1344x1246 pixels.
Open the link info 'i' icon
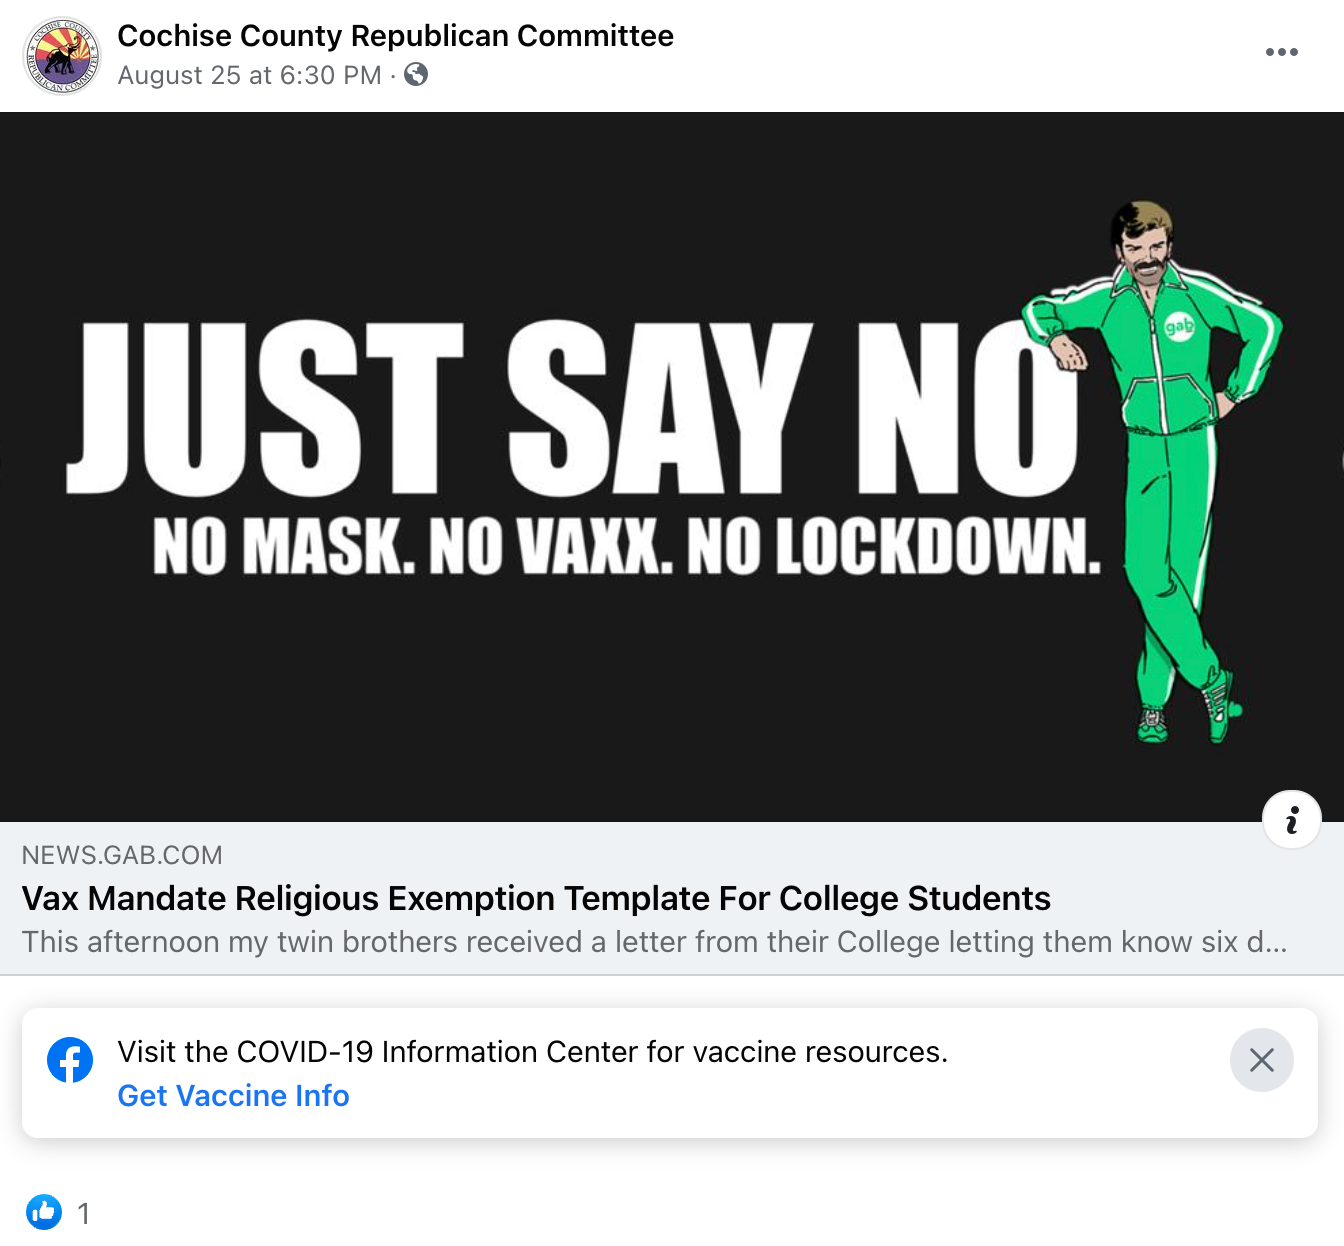click(x=1292, y=820)
